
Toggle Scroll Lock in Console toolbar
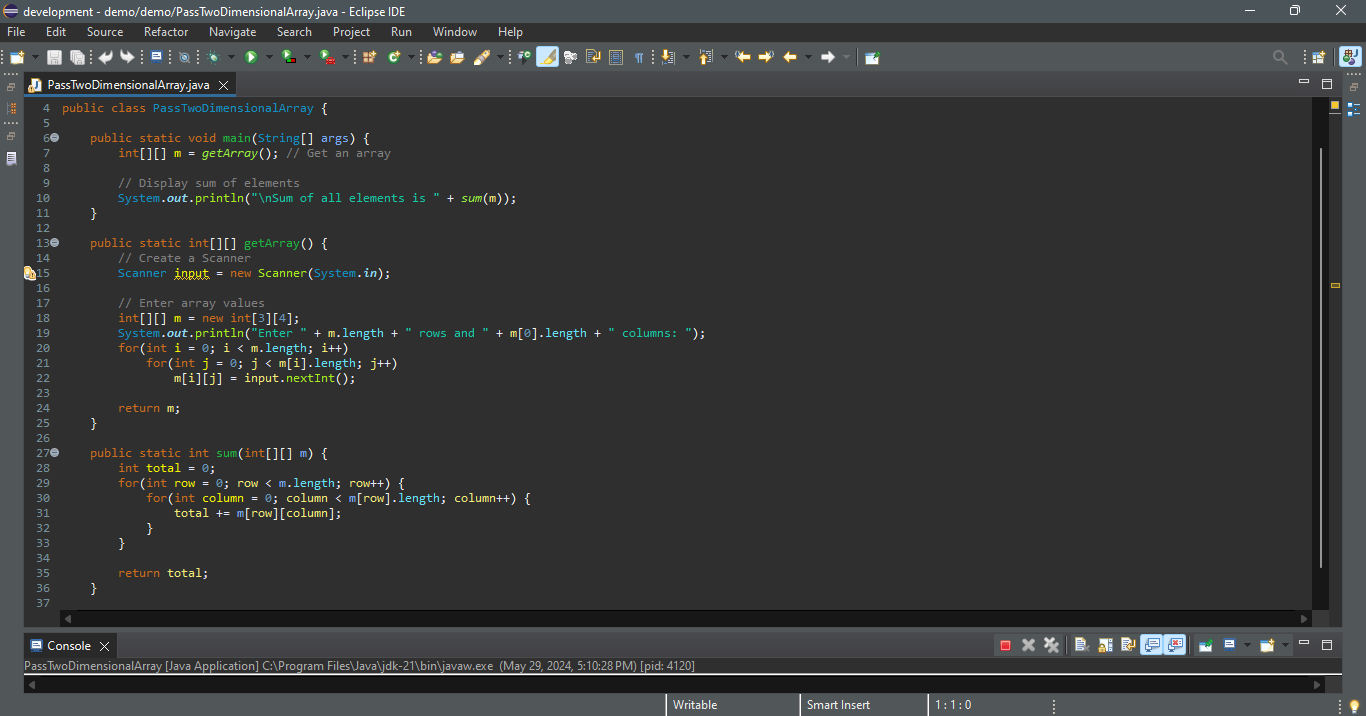pyautogui.click(x=1104, y=645)
